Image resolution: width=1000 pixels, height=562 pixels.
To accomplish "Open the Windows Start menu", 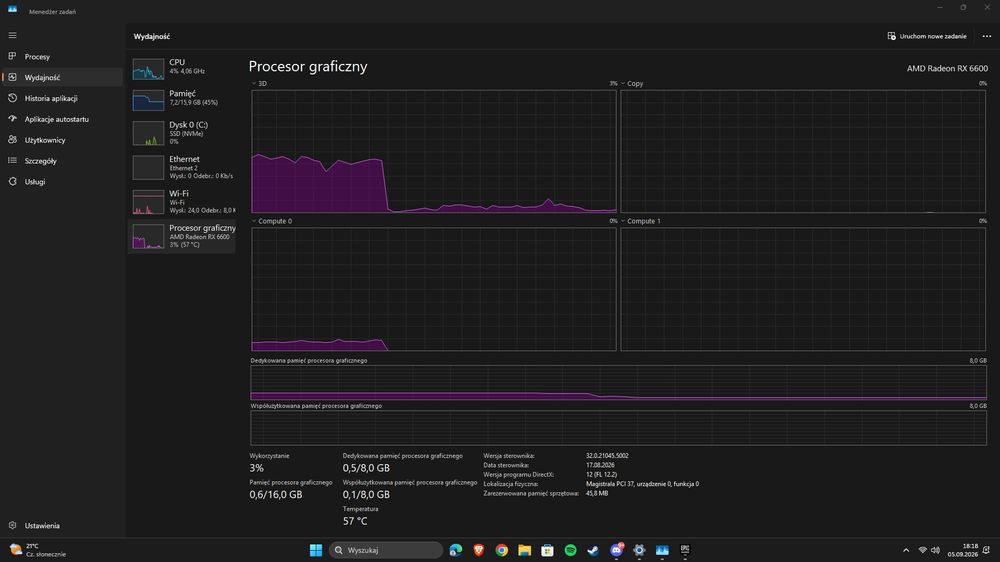I will click(x=316, y=550).
